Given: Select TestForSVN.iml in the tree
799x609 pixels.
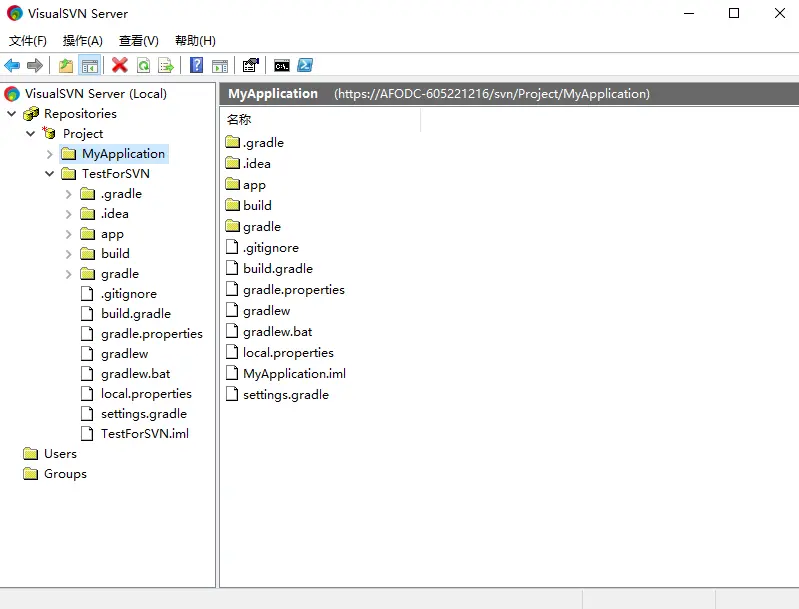Looking at the screenshot, I should pos(145,434).
